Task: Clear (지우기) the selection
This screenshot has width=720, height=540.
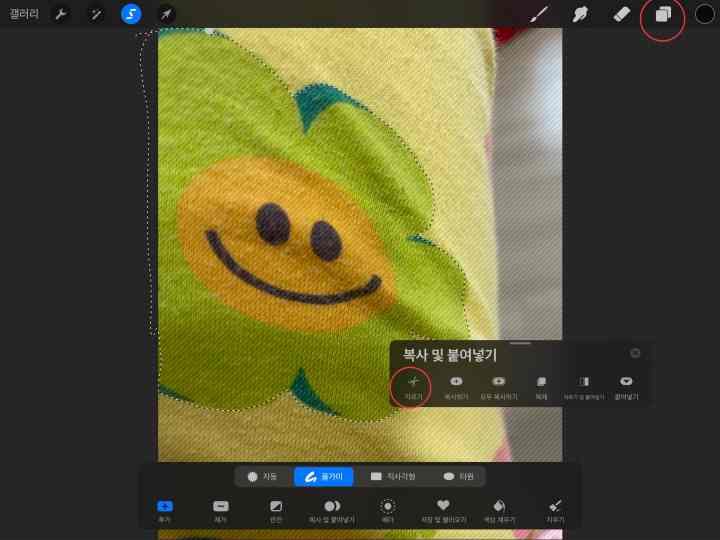Action: coord(555,511)
